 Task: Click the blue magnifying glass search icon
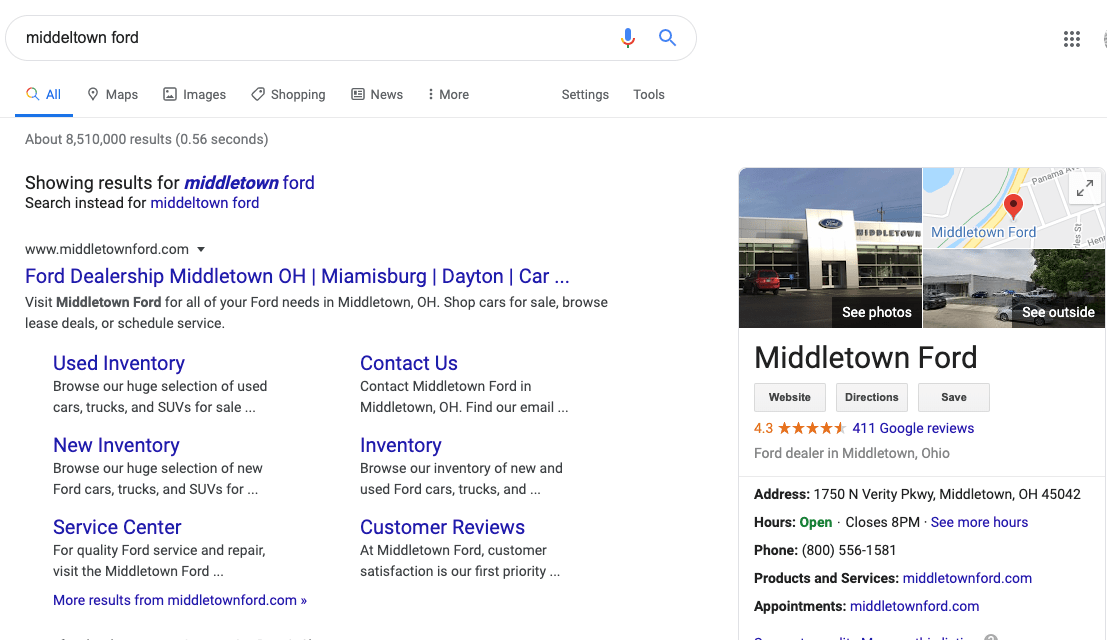[x=667, y=38]
